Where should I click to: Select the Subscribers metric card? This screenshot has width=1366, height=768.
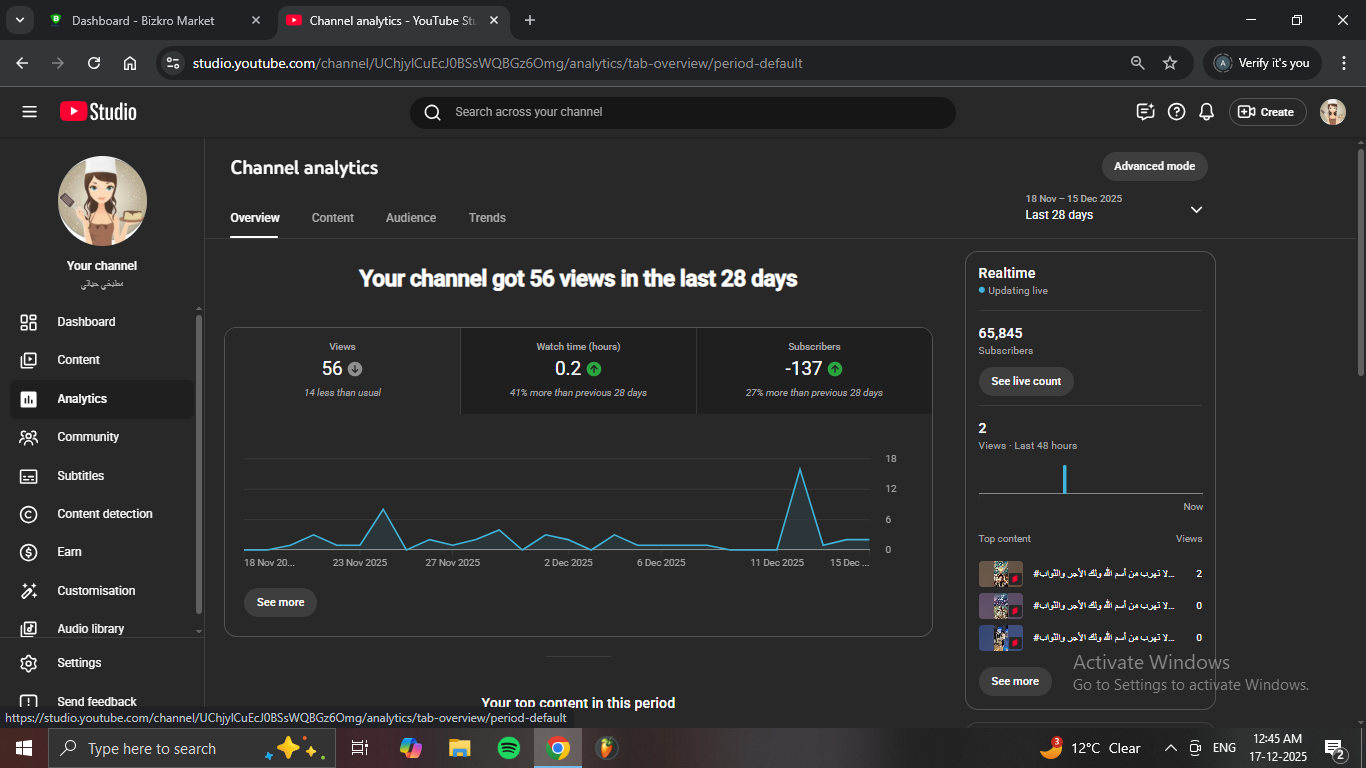click(814, 370)
